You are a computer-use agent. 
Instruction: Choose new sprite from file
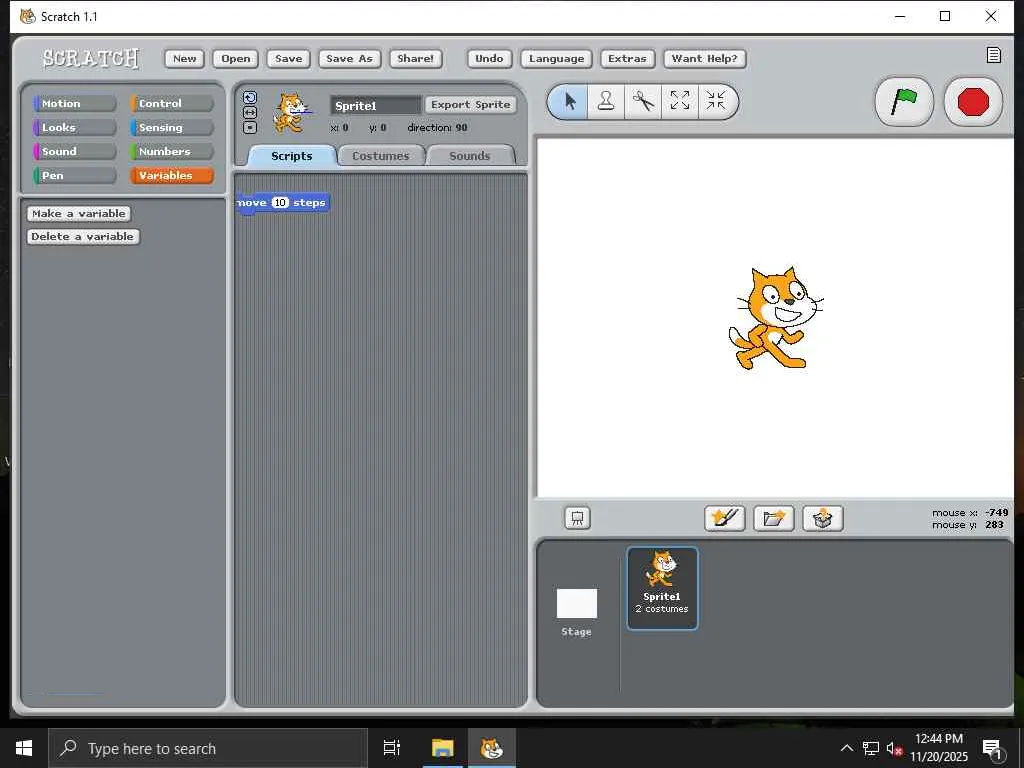[774, 519]
